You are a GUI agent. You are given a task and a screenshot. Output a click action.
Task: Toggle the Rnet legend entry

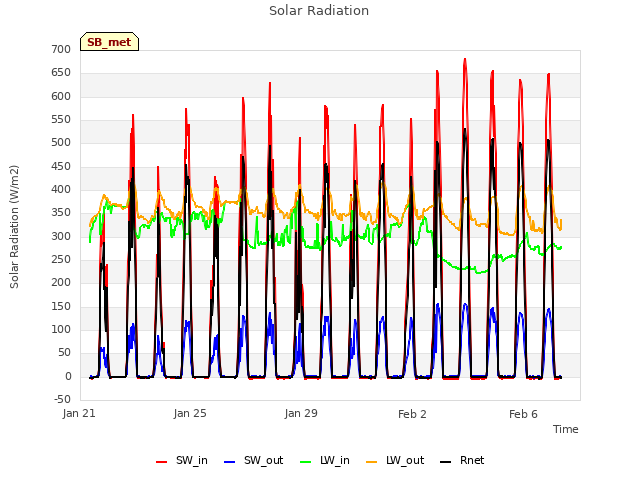coord(462,460)
